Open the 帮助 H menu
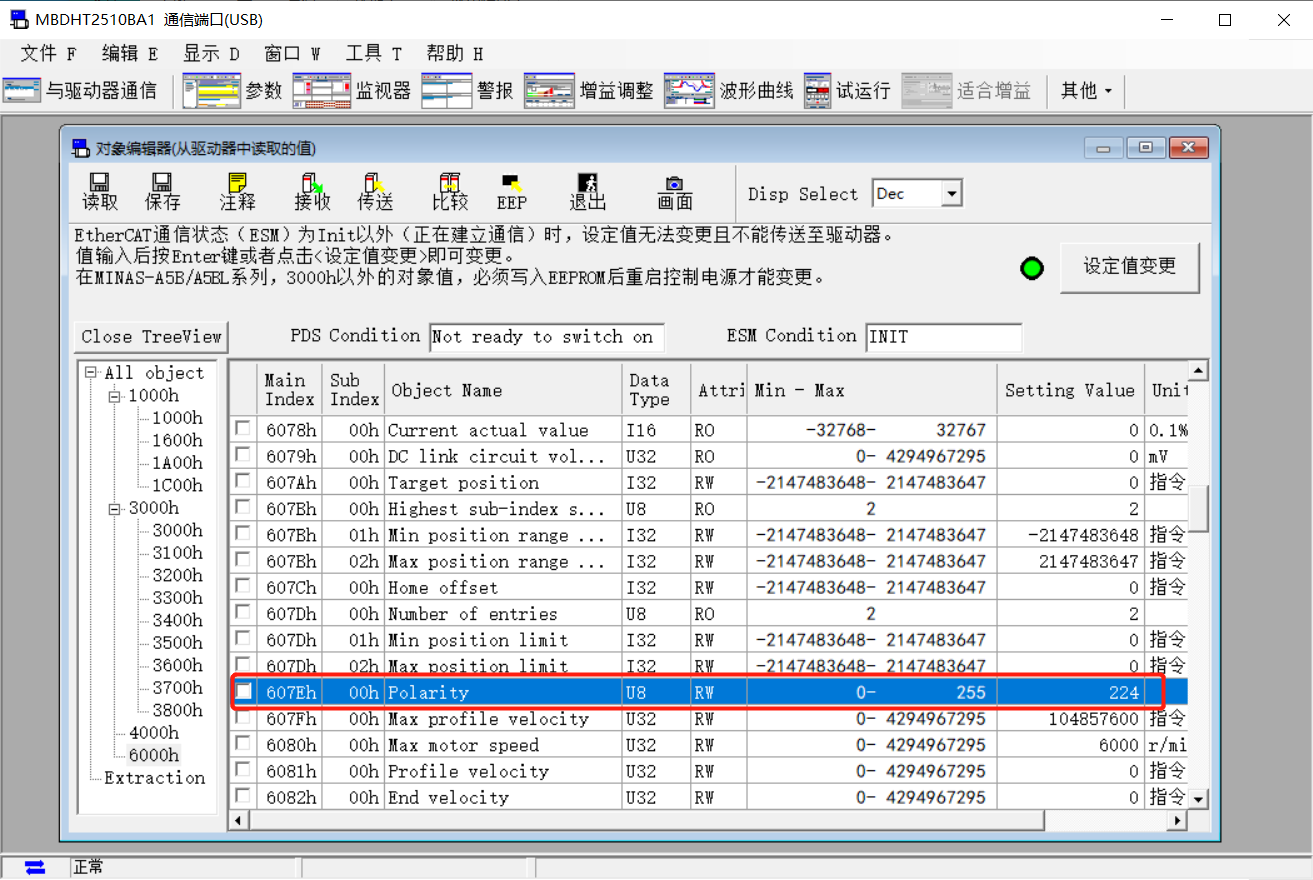The height and width of the screenshot is (880, 1313). click(454, 54)
